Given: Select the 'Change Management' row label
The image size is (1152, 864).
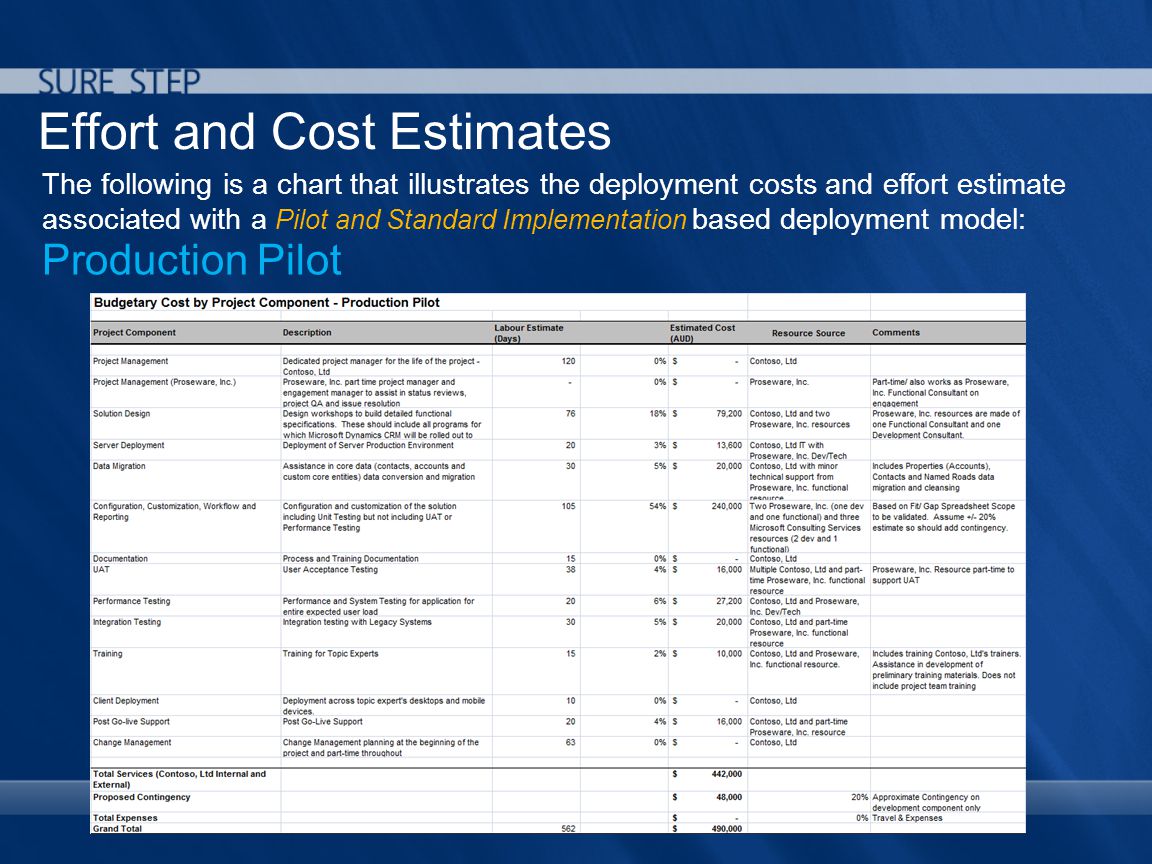Looking at the screenshot, I should [x=132, y=743].
